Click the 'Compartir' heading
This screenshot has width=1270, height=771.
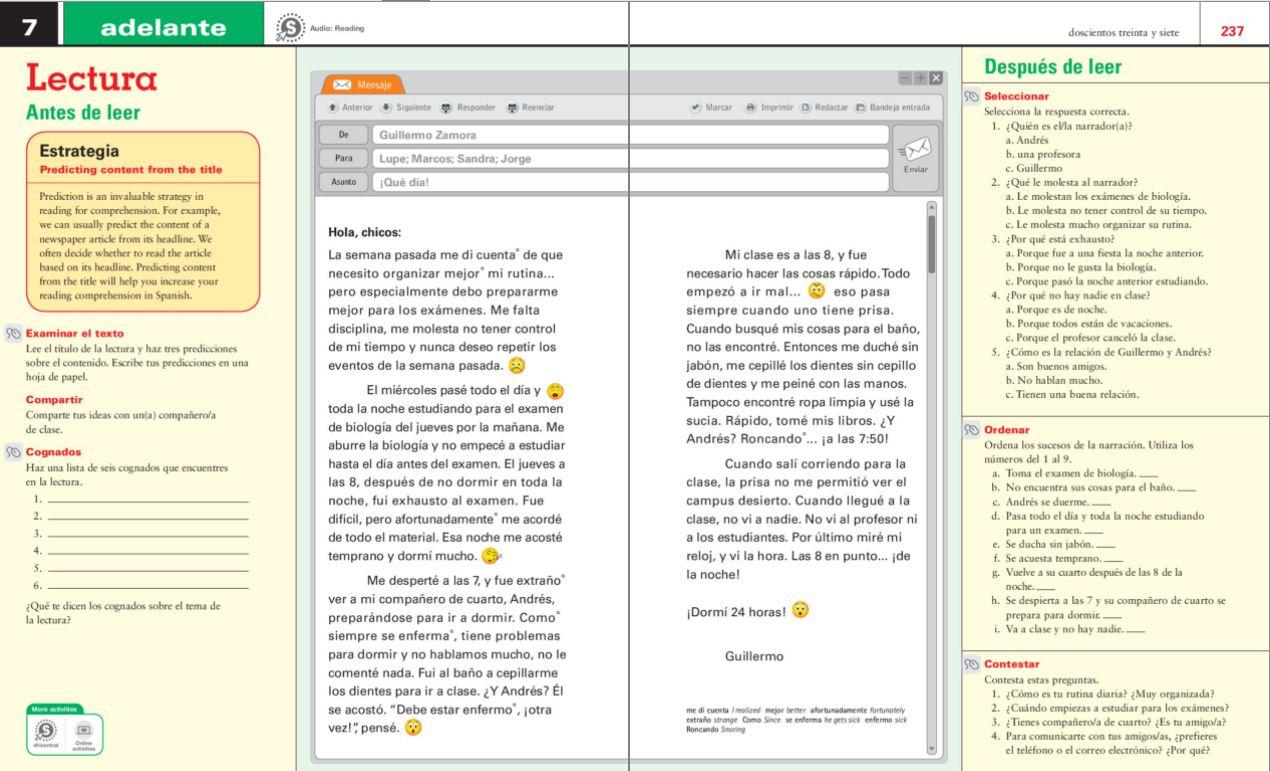click(x=54, y=398)
